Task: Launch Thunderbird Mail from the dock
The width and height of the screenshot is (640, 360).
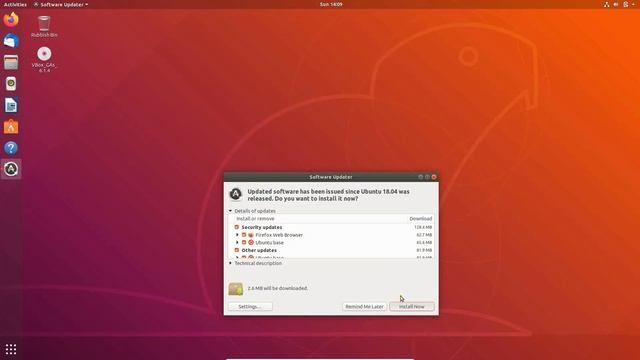Action: point(11,41)
